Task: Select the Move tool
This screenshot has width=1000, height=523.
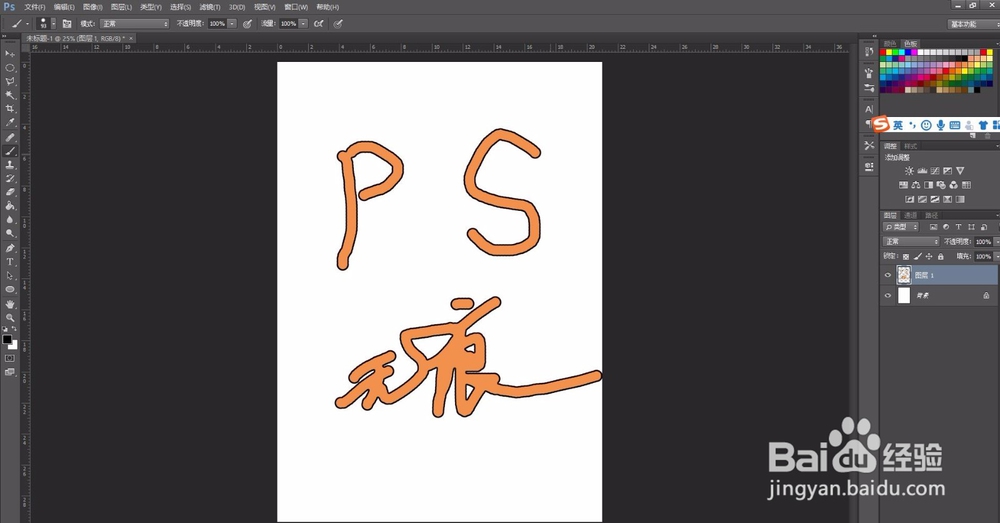Action: click(x=10, y=54)
